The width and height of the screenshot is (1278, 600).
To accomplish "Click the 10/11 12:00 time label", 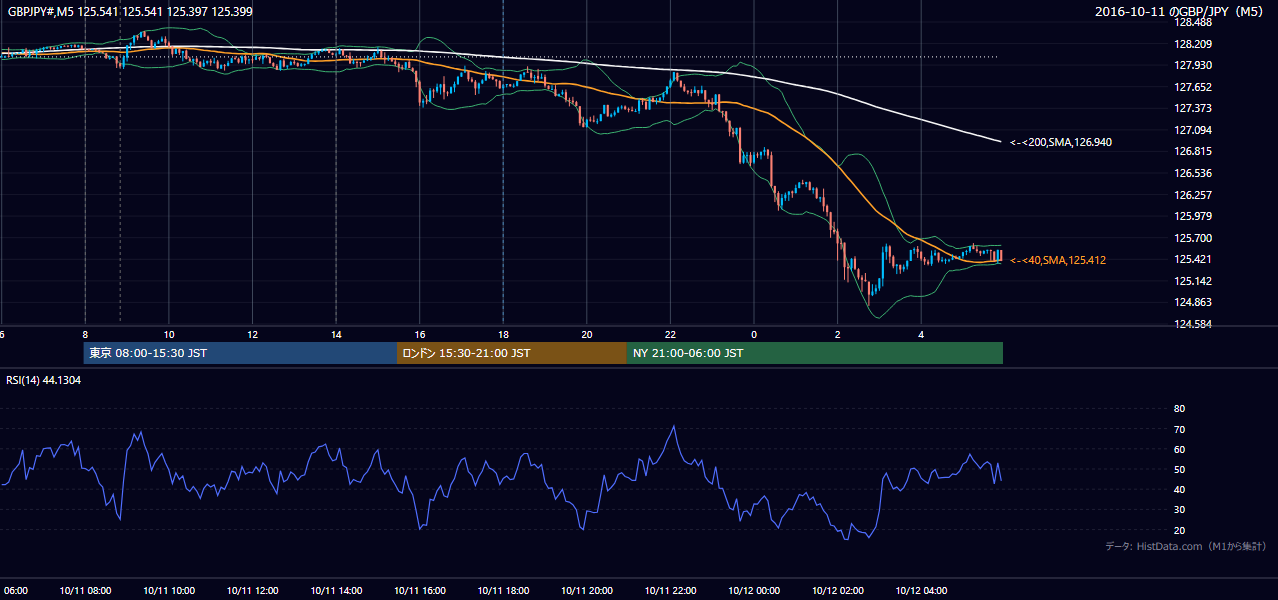I will (252, 590).
